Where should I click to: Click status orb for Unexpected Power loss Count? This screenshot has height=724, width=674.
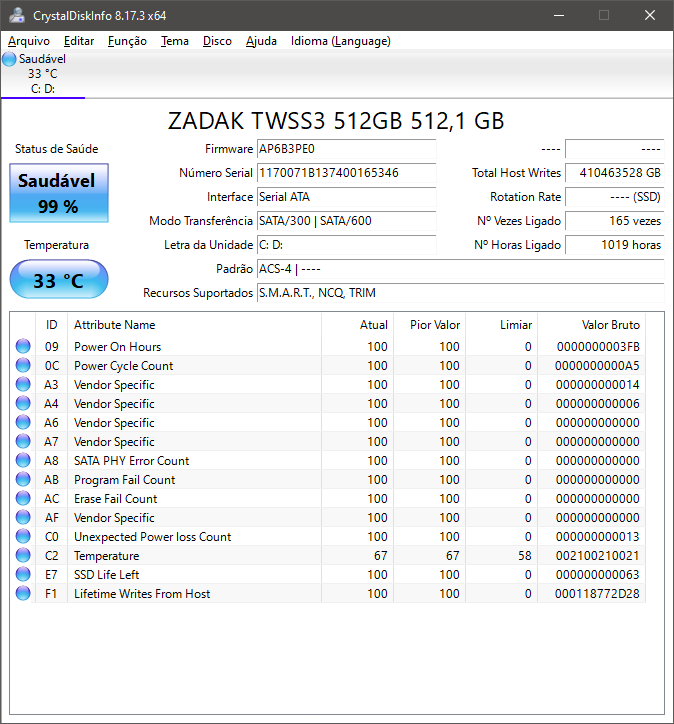(23, 536)
